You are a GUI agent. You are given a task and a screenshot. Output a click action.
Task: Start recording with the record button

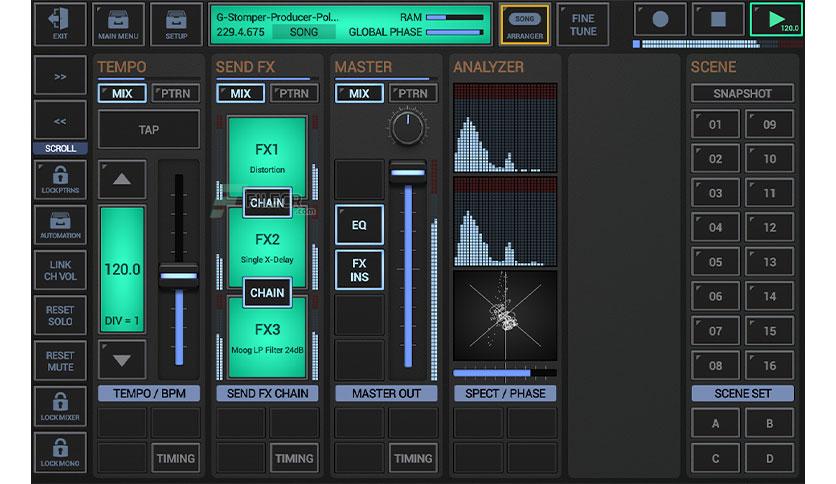tap(660, 20)
